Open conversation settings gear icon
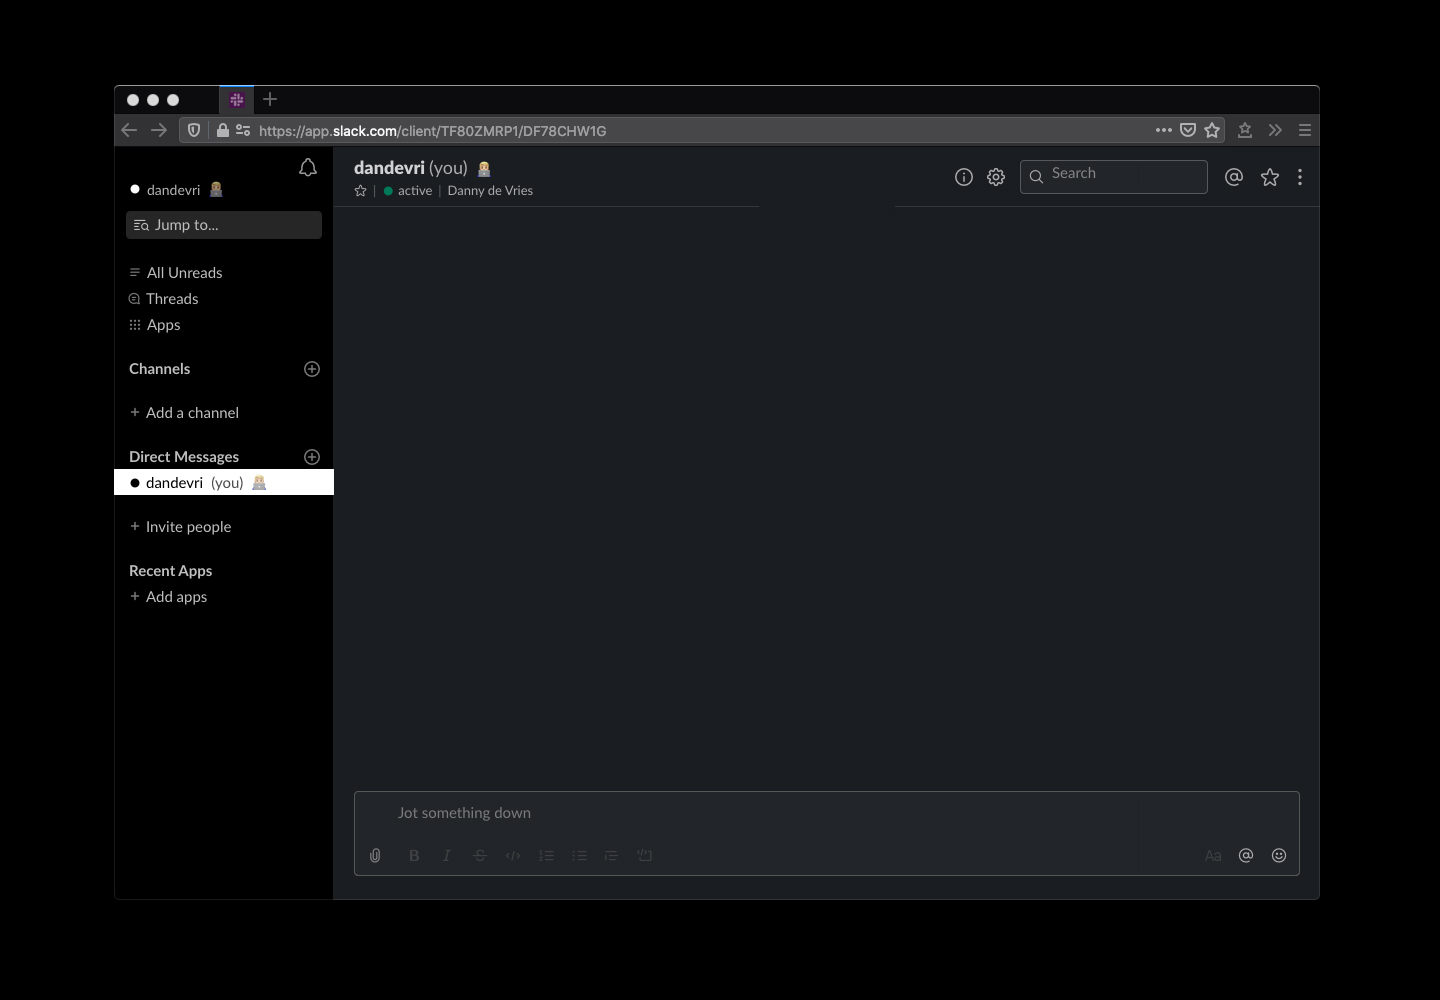1440x1000 pixels. pyautogui.click(x=996, y=177)
